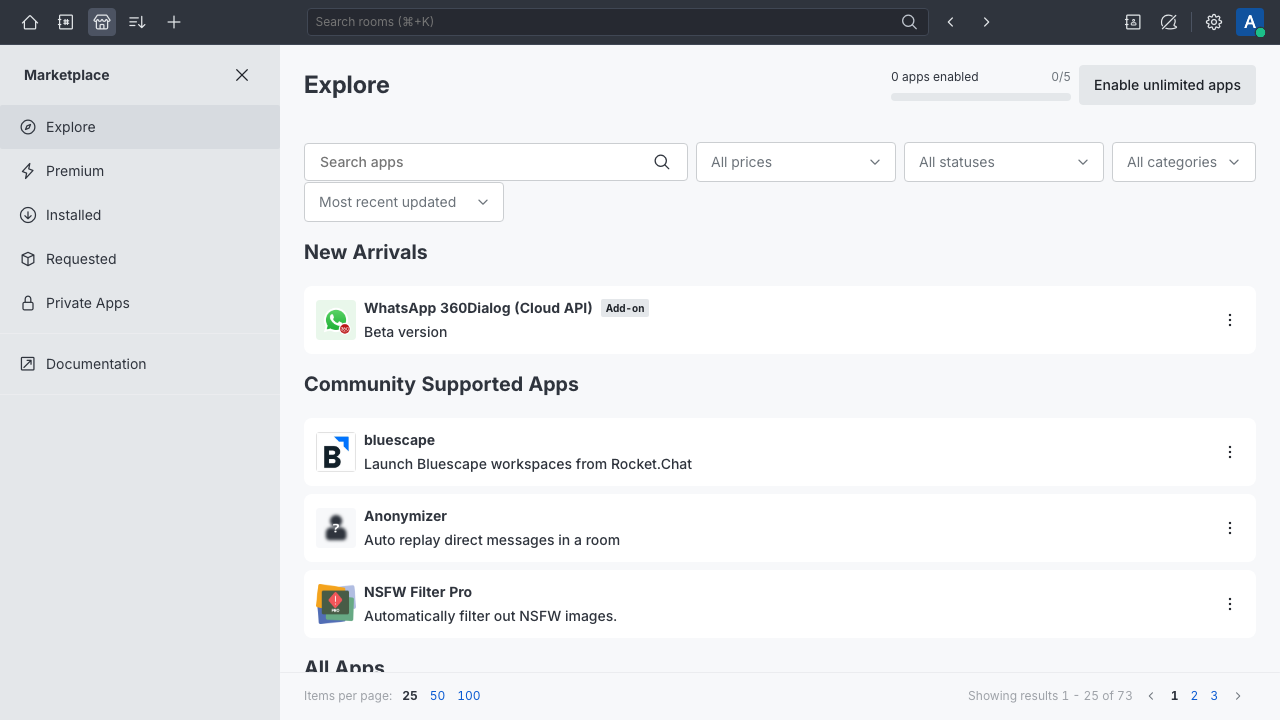Screen dimensions: 1280x720
Task: Click the Enable unlimited apps button
Action: [1167, 85]
